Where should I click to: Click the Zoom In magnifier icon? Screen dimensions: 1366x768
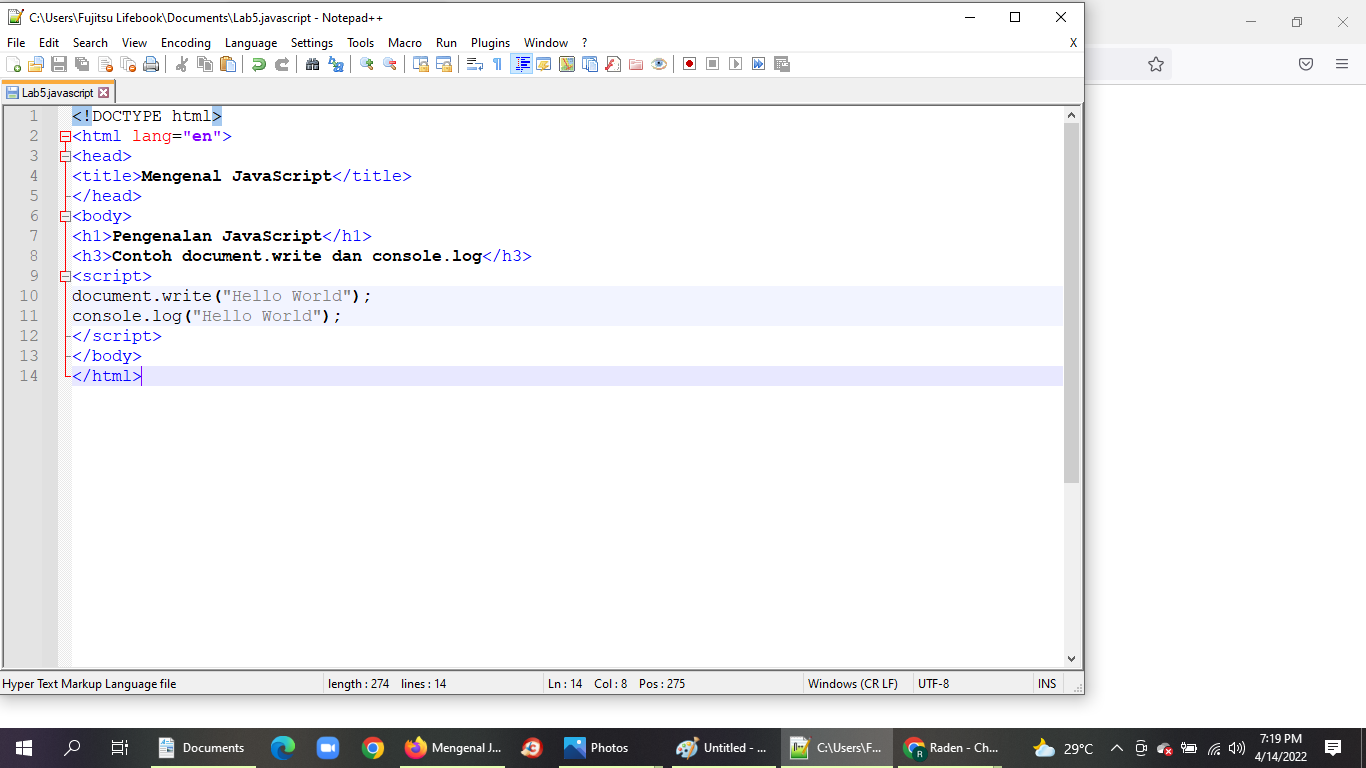point(367,64)
